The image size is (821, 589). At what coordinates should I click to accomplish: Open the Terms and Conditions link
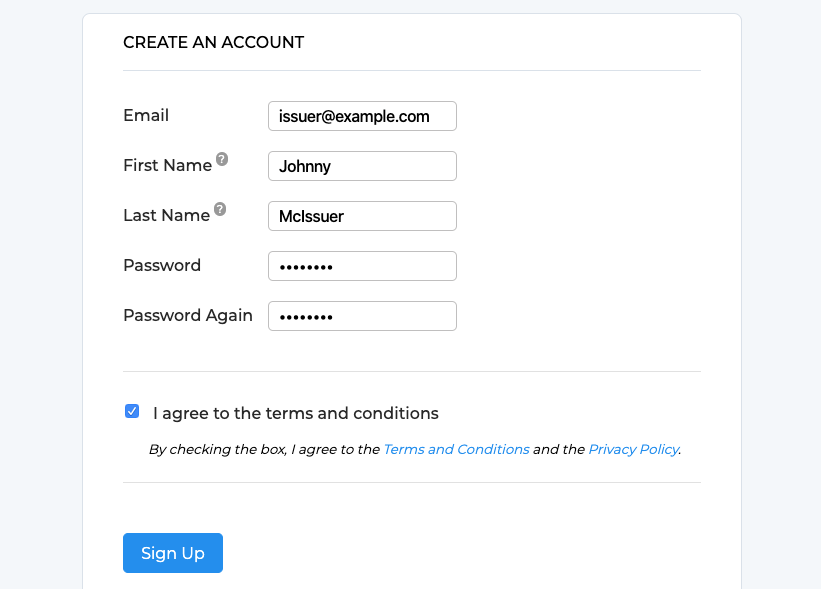tap(456, 449)
